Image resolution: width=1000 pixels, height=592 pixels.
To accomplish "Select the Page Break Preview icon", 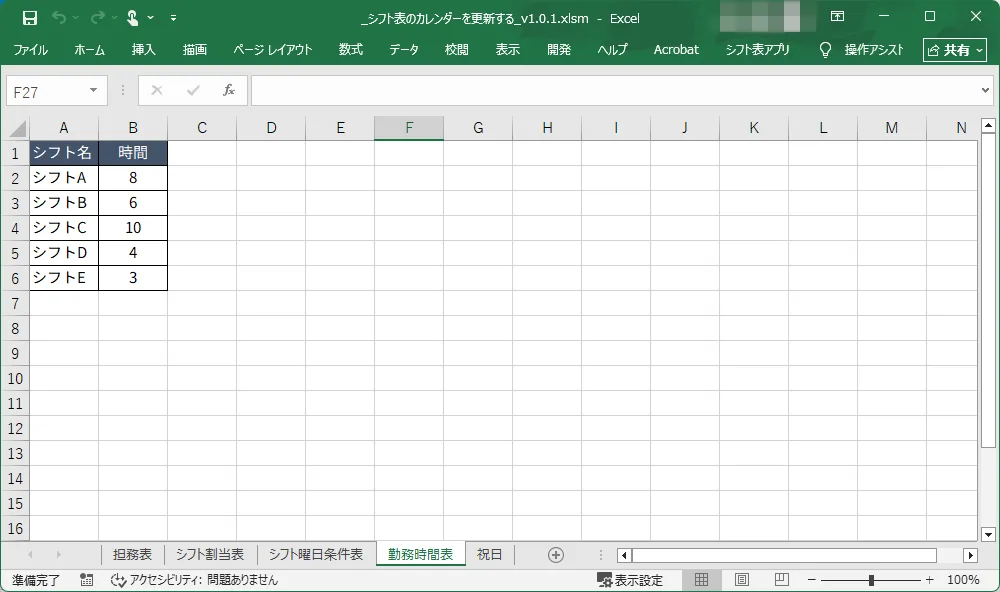I will point(781,579).
